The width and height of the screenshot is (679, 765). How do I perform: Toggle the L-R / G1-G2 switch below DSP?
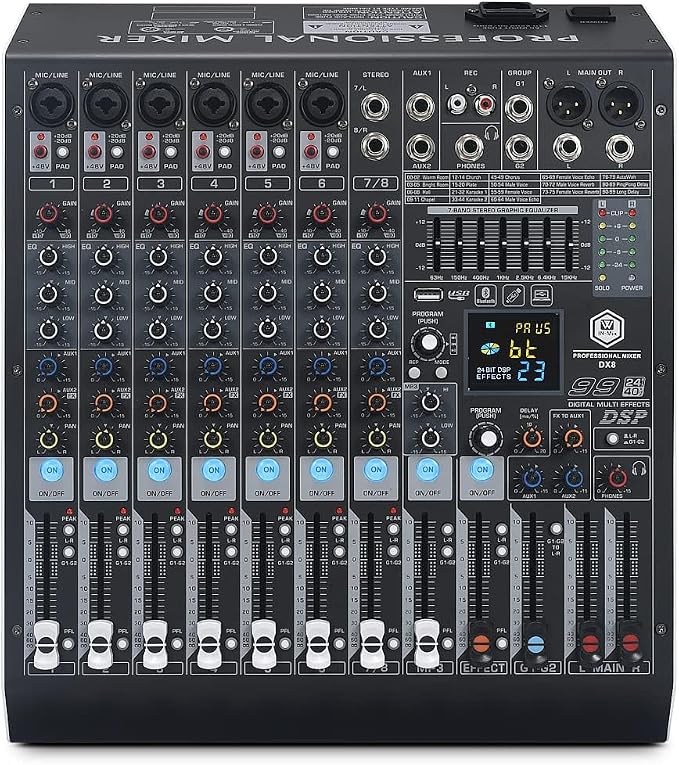point(613,438)
